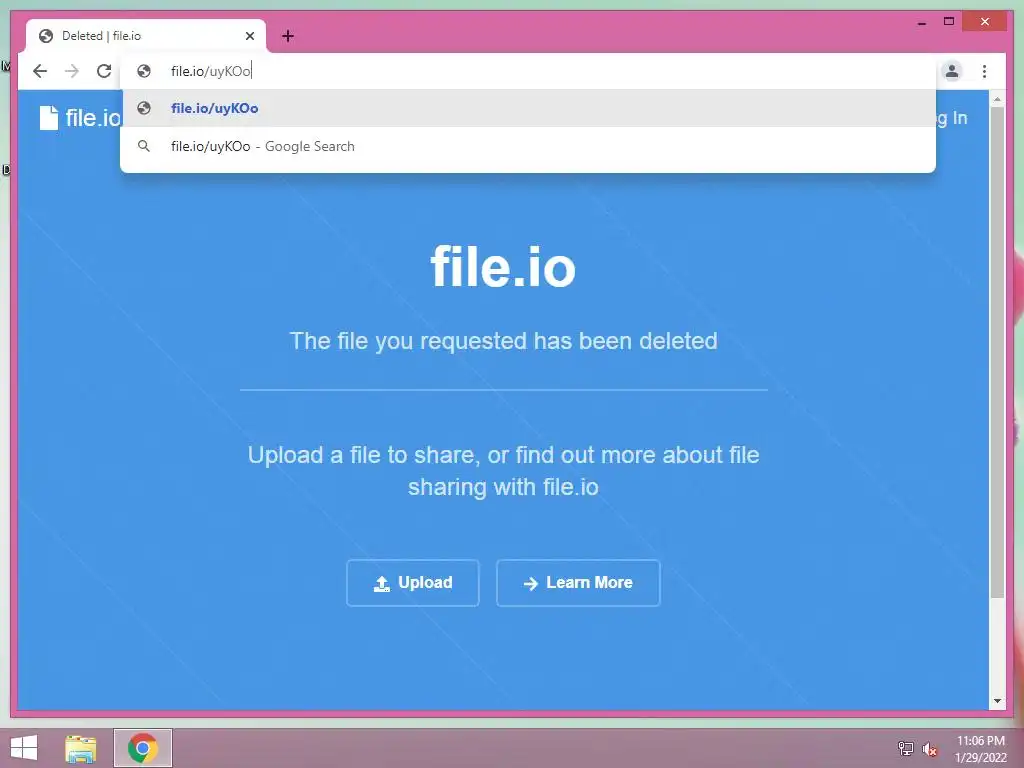Click the Chrome icon in the taskbar
Screen dimensions: 1024x768
pyautogui.click(x=142, y=748)
